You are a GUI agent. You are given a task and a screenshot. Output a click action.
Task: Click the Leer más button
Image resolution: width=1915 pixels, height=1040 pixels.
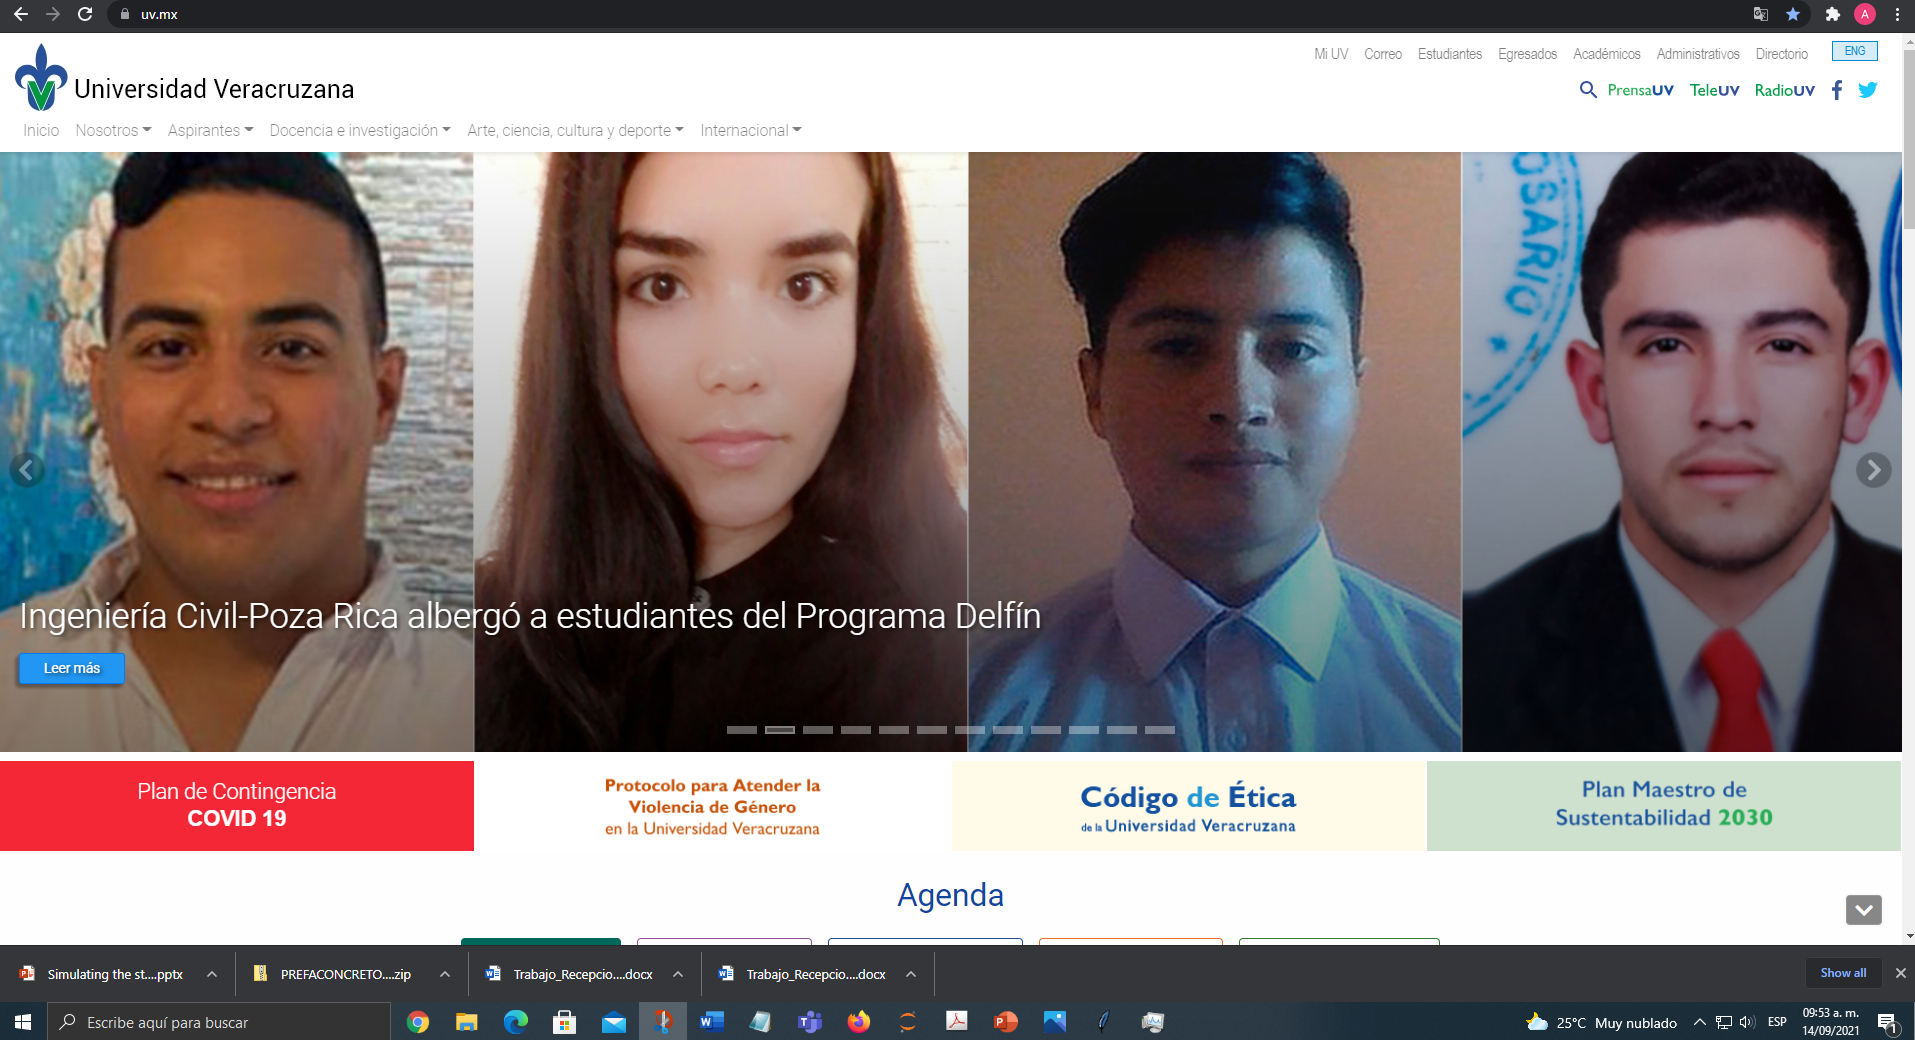pyautogui.click(x=72, y=668)
